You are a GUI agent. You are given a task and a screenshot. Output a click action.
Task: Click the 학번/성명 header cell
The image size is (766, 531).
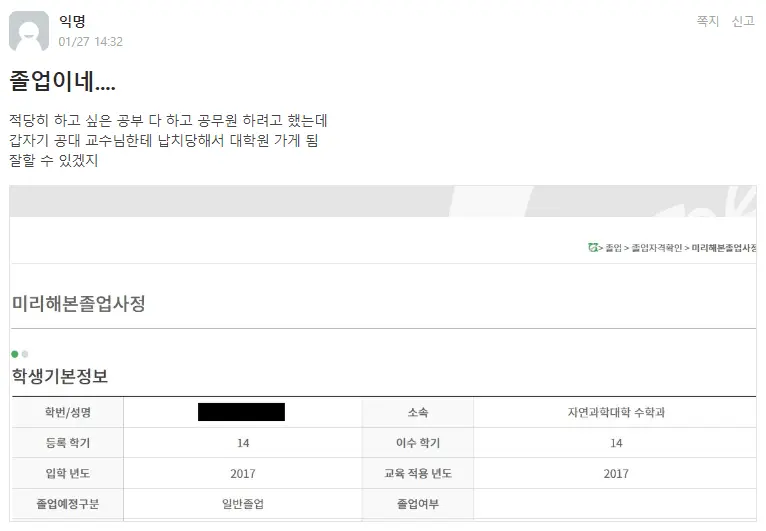tap(68, 412)
